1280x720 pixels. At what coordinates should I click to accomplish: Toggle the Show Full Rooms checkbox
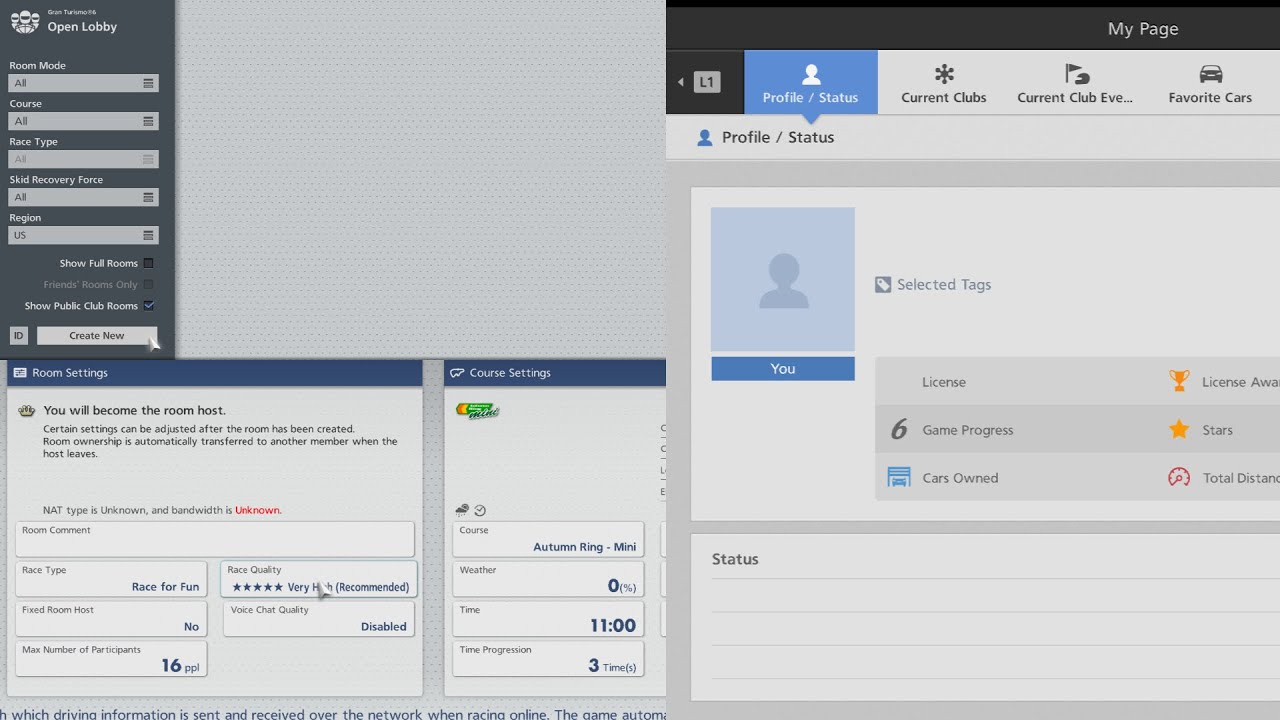click(149, 263)
